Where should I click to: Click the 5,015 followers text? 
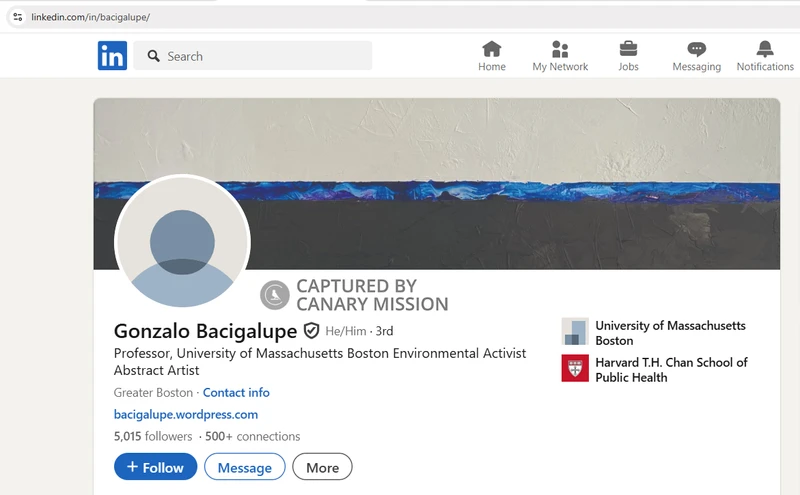pyautogui.click(x=153, y=436)
